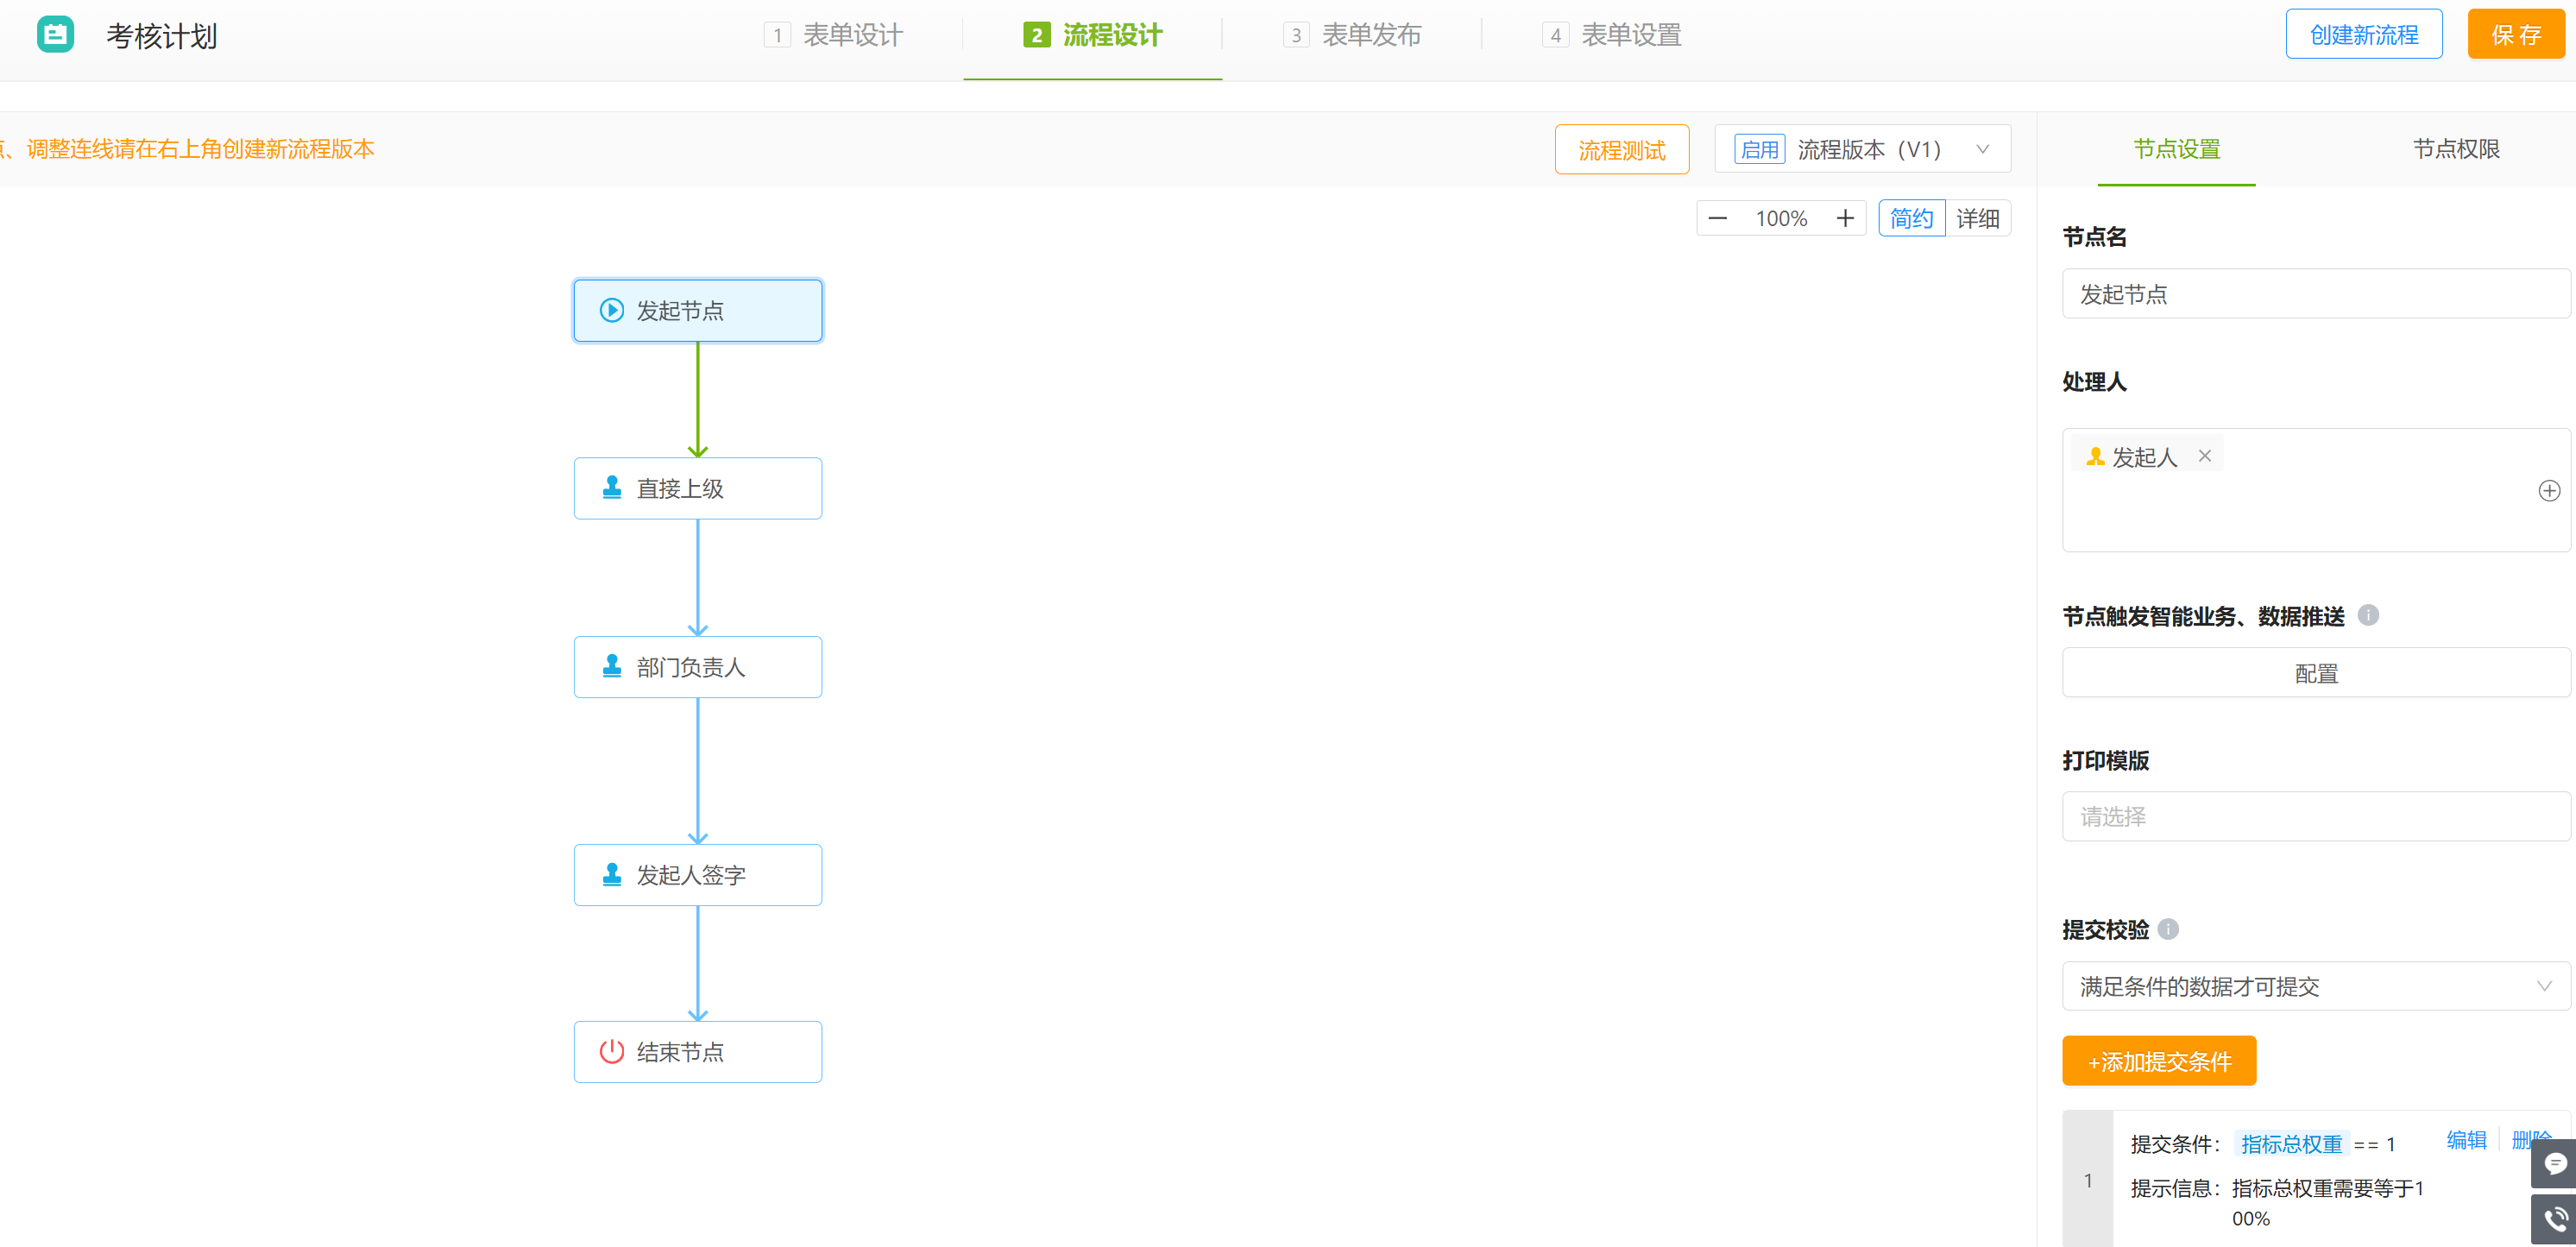Expand 流程版本 (V1) dropdown
Screen dimensions: 2576x1247
1862,149
